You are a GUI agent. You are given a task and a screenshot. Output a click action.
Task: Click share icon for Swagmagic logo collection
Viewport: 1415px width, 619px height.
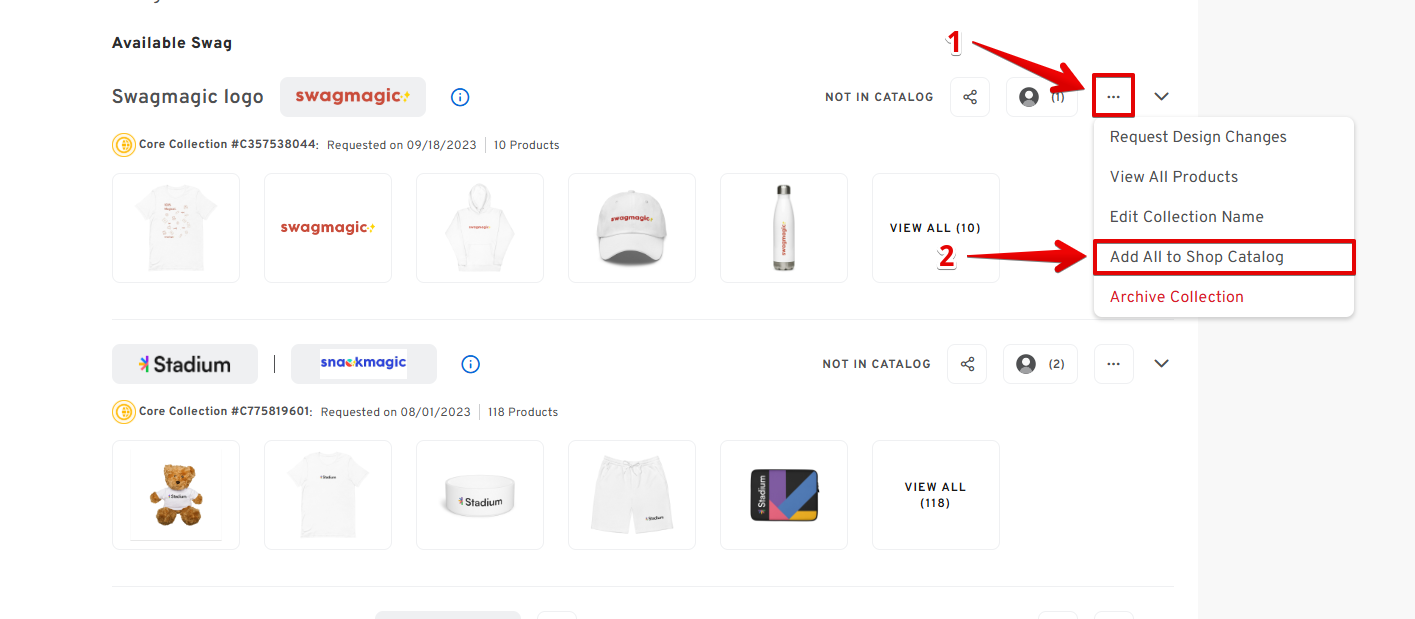click(970, 97)
